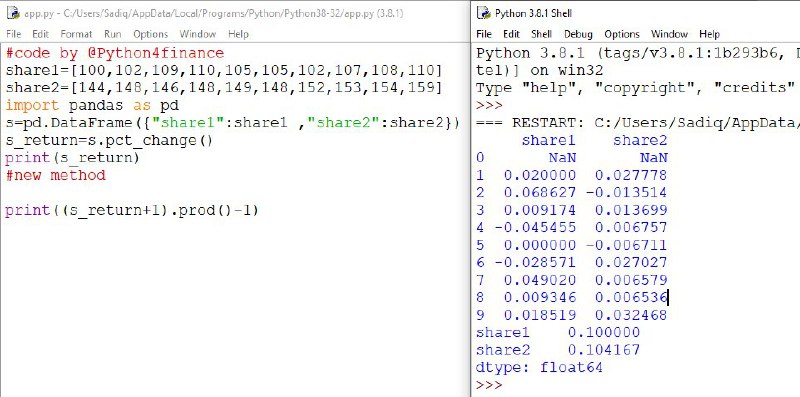Open the editor's Options menu
The height and width of the screenshot is (397, 800).
[x=151, y=34]
